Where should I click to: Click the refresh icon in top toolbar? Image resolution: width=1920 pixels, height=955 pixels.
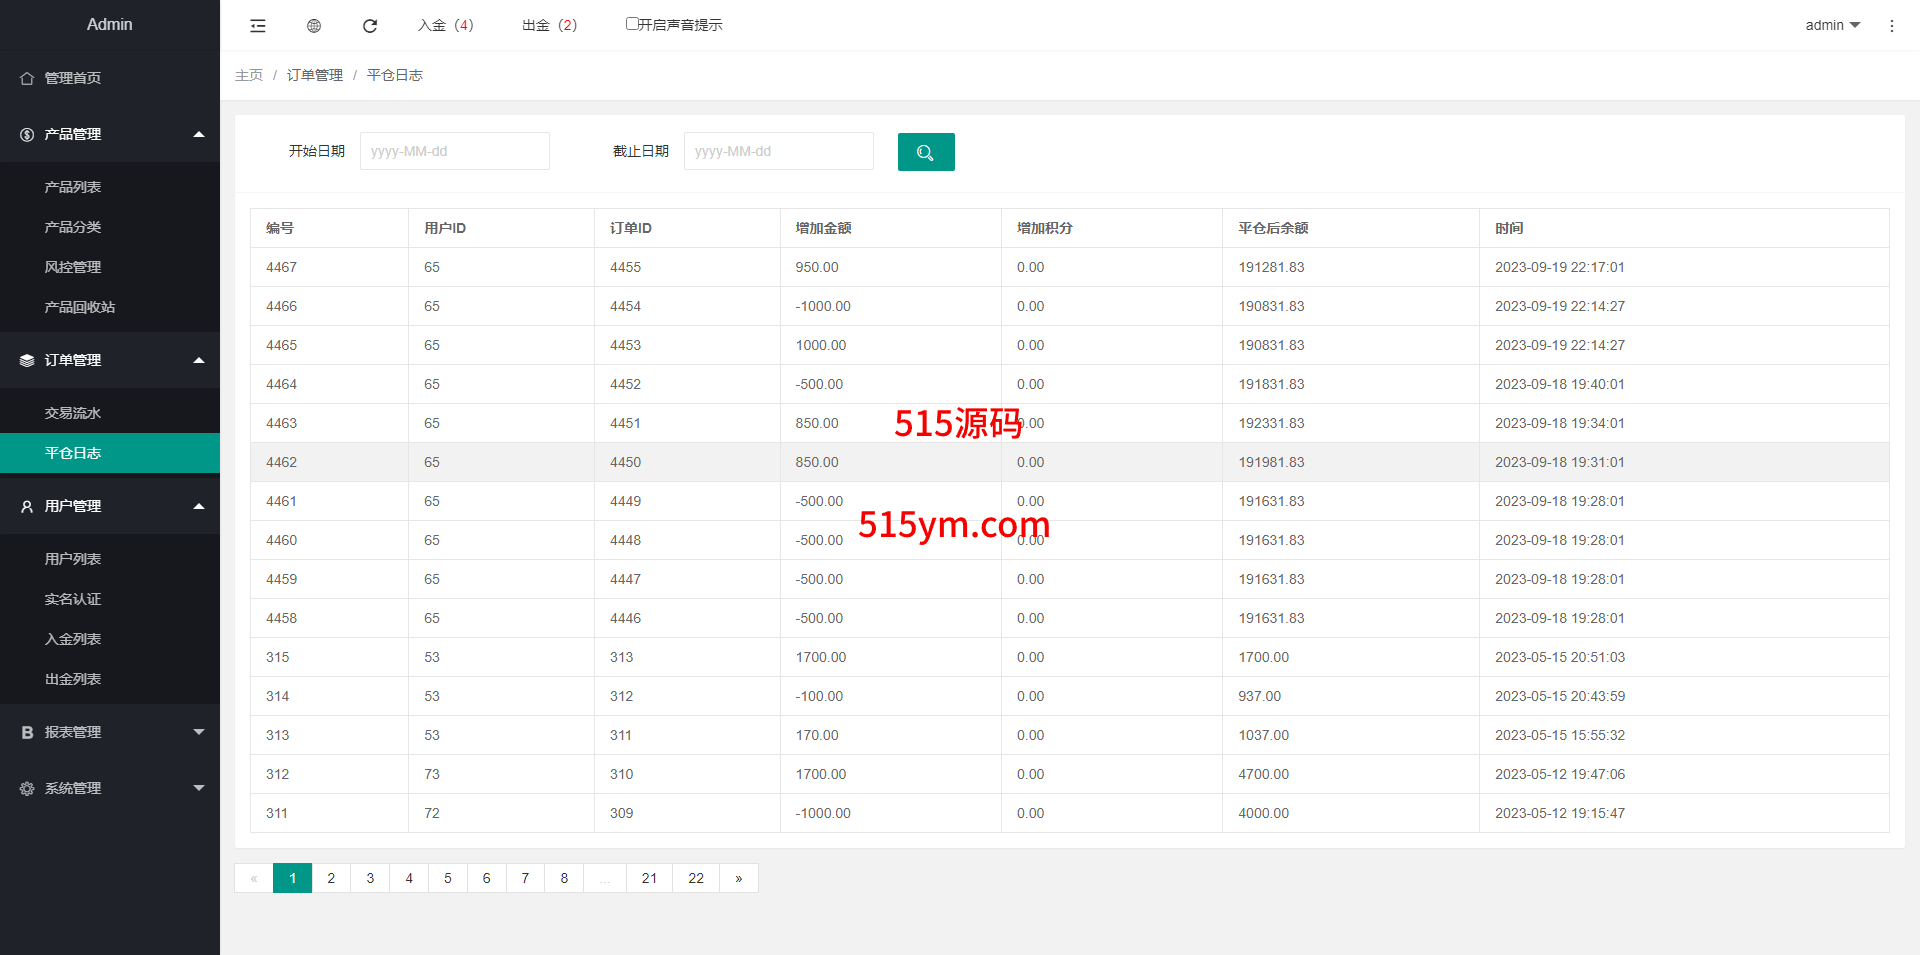[370, 26]
